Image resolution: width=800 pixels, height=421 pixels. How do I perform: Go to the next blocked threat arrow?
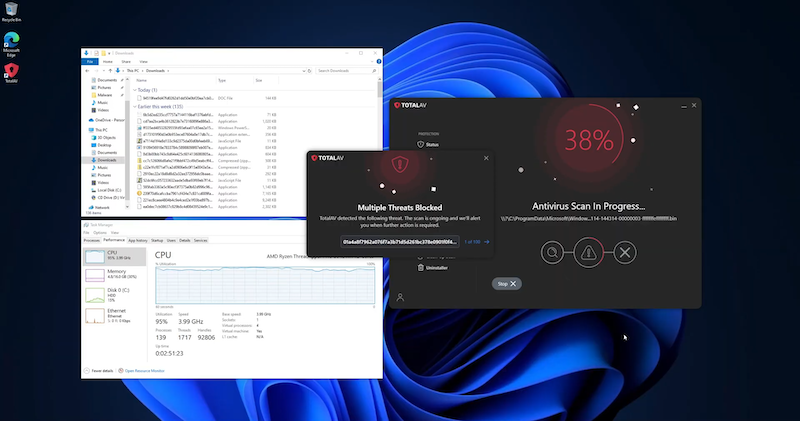coord(487,242)
